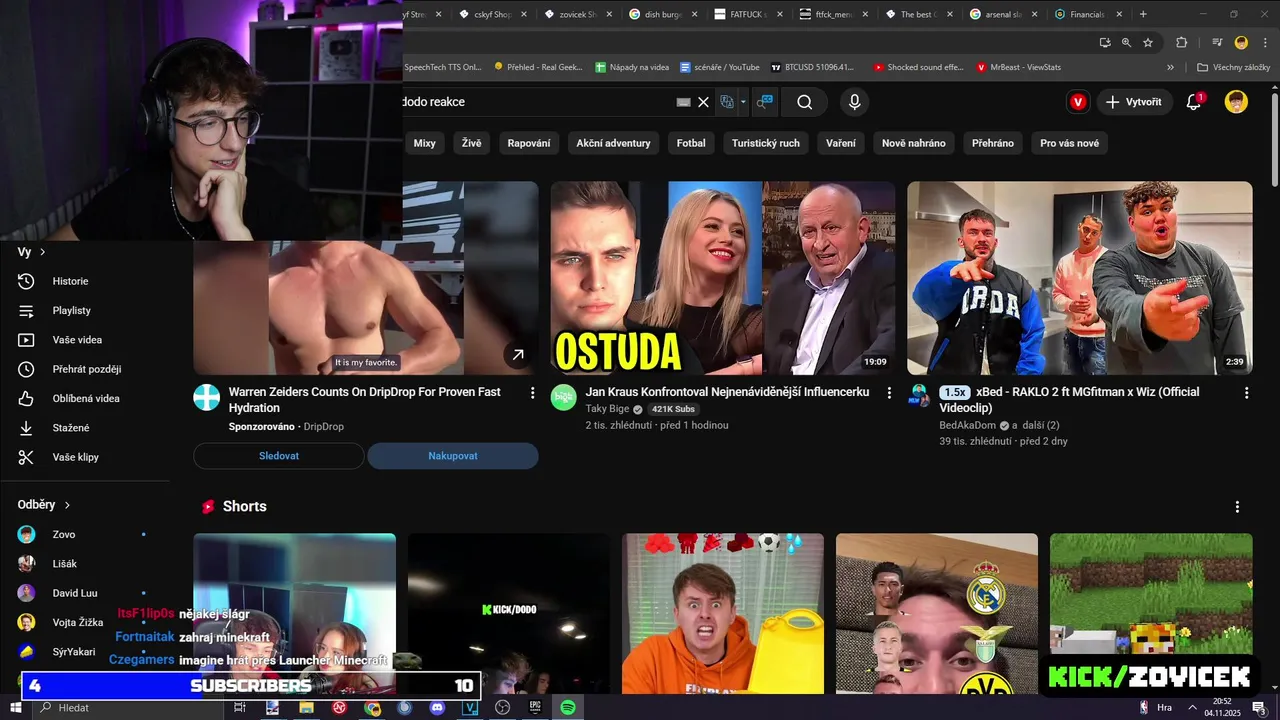
Task: Open Windows Start menu
Action: click(x=16, y=707)
